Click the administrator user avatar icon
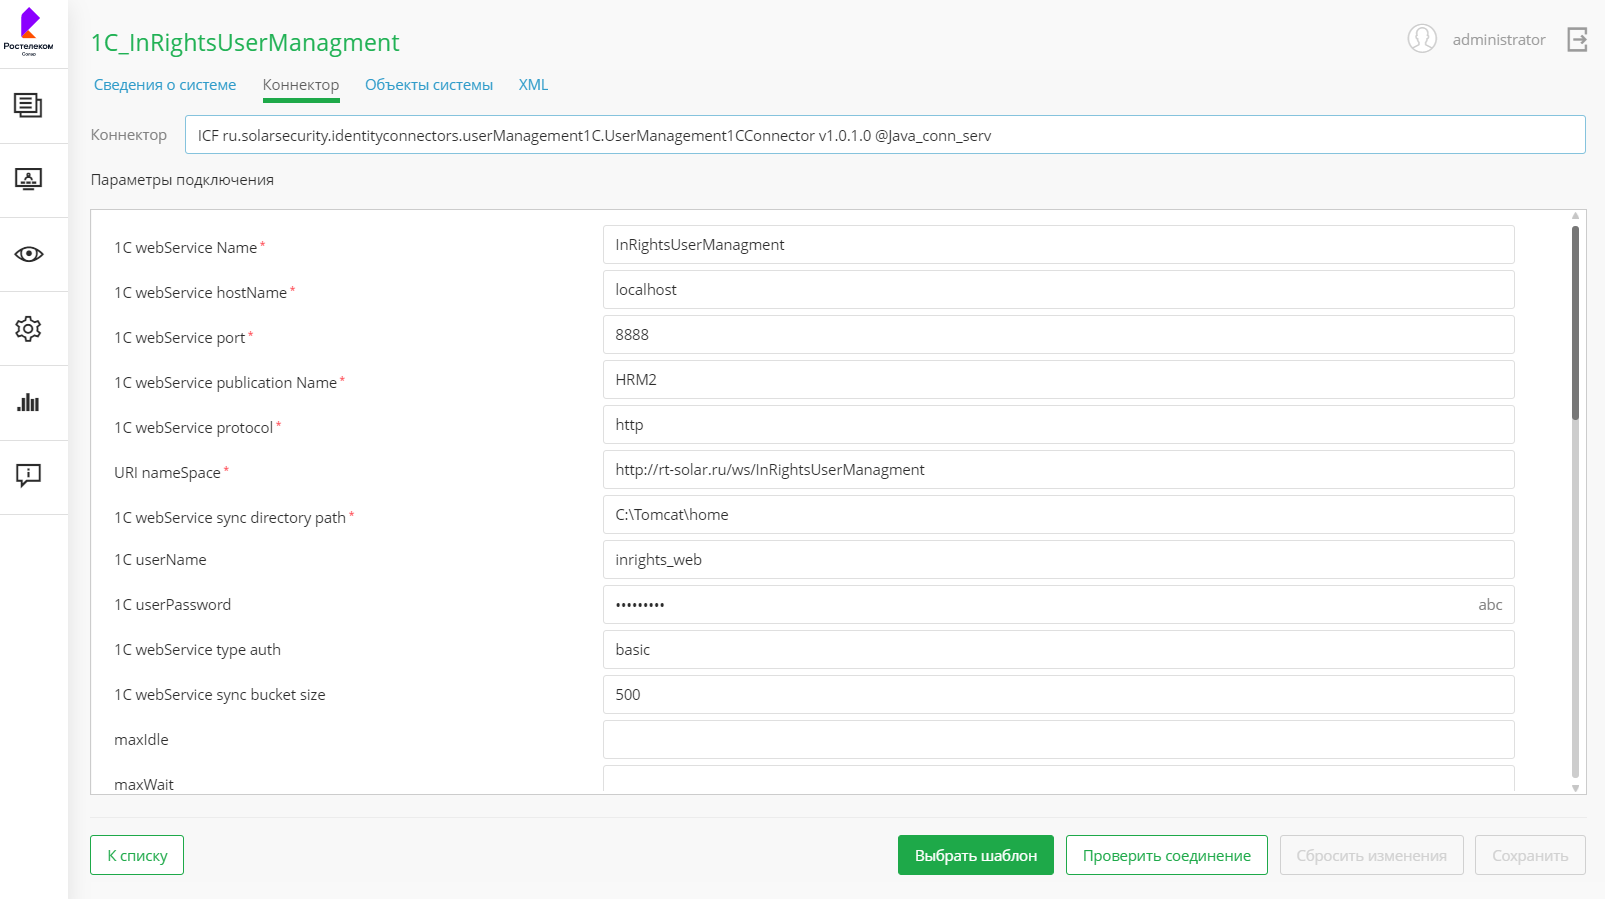 point(1421,39)
